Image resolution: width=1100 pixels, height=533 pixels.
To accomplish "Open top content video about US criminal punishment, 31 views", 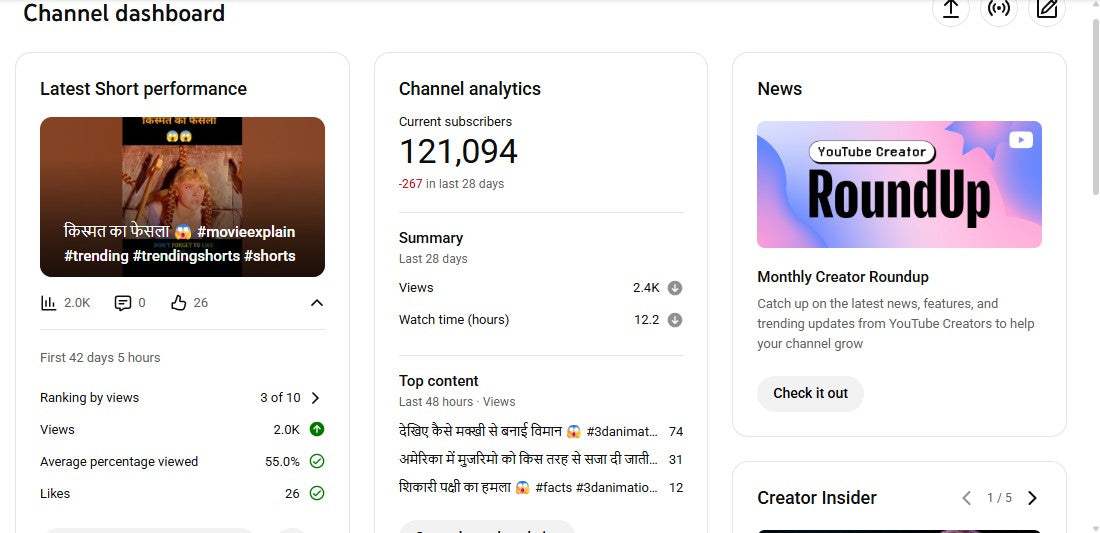I will point(541,459).
